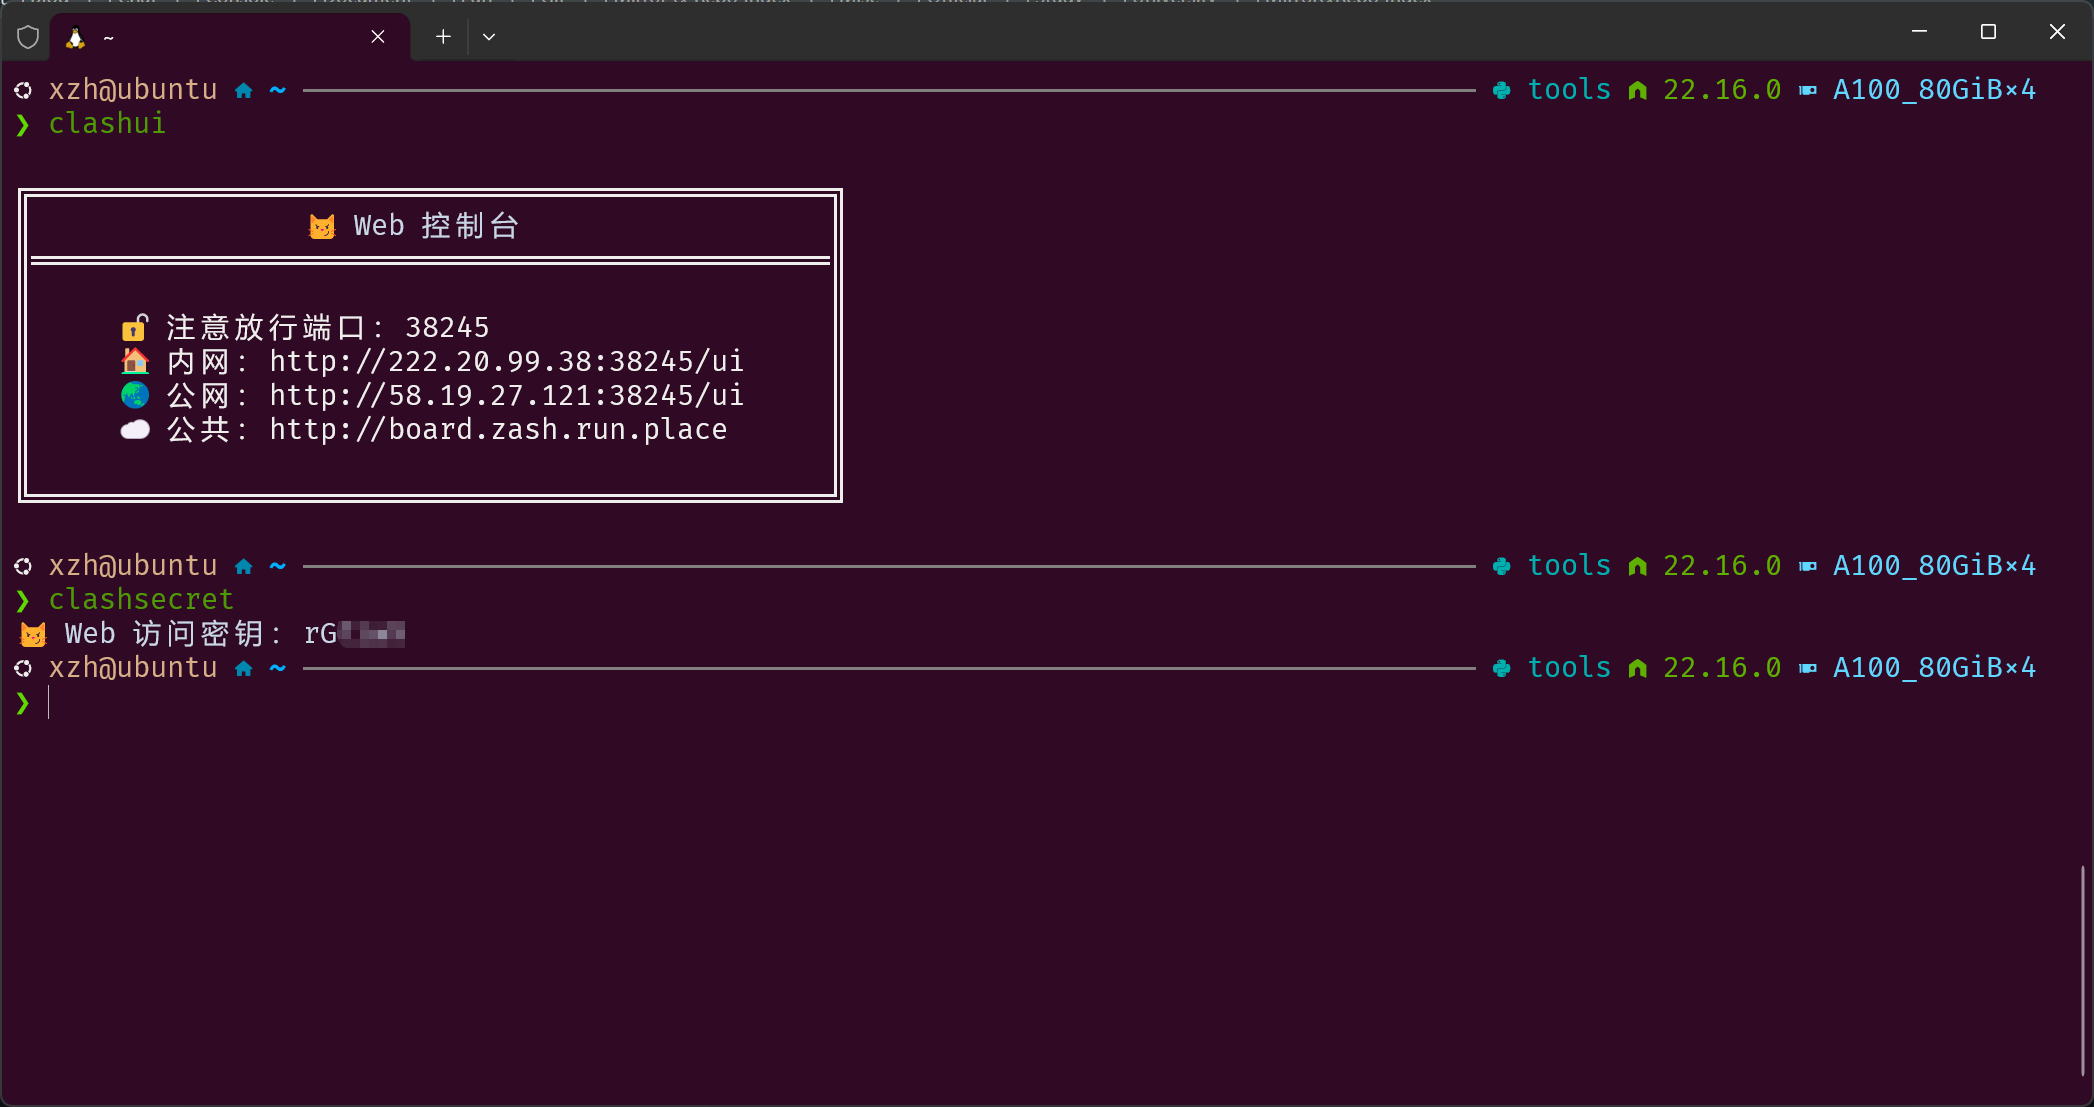
Task: Maximize the terminal window
Action: click(x=1988, y=32)
